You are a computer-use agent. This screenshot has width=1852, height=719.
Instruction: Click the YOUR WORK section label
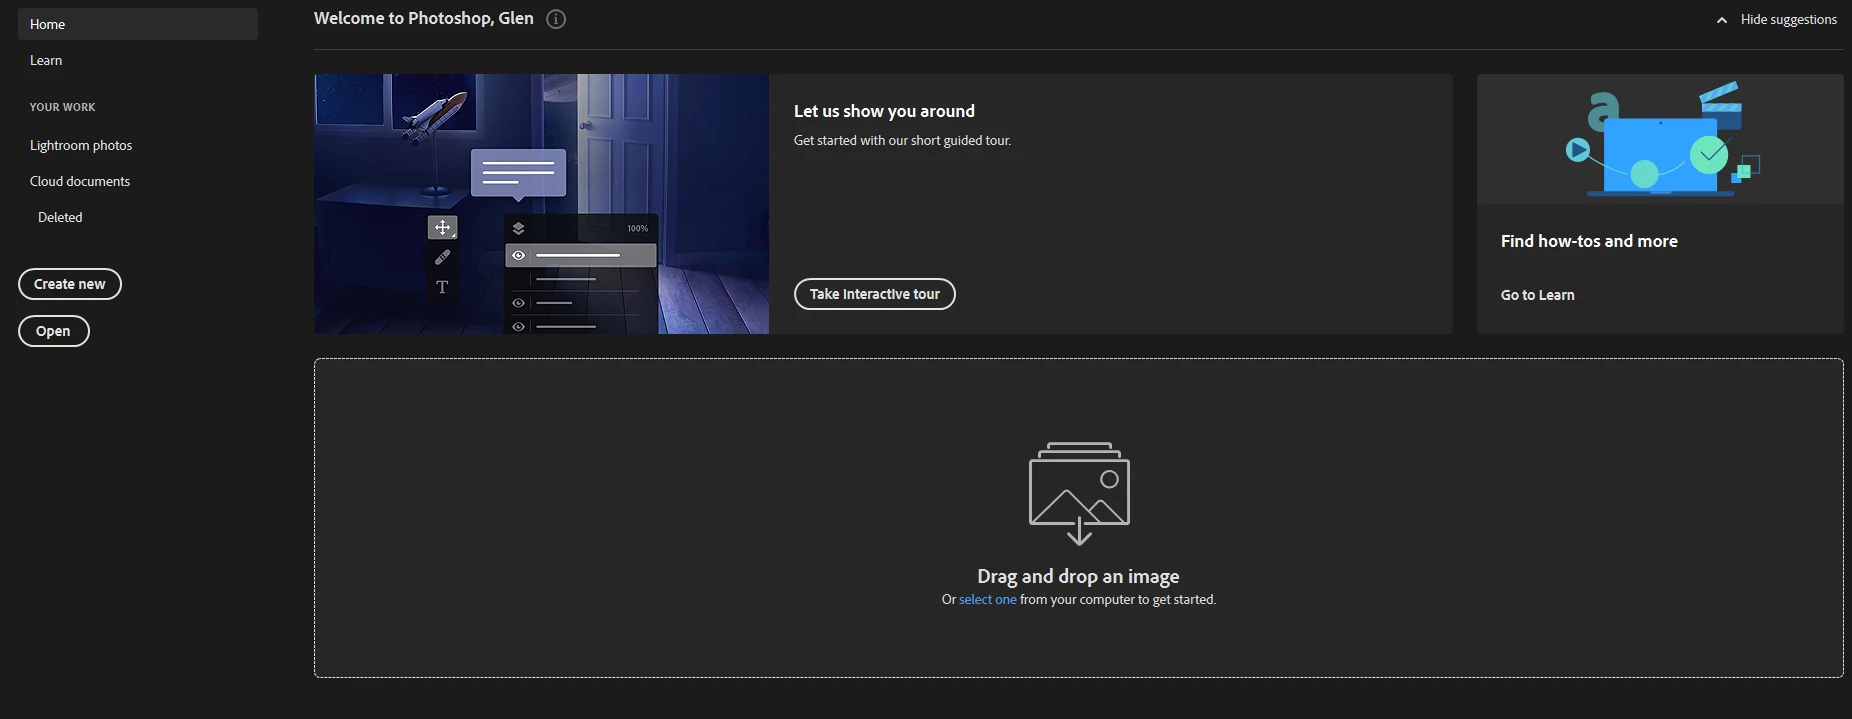tap(63, 107)
